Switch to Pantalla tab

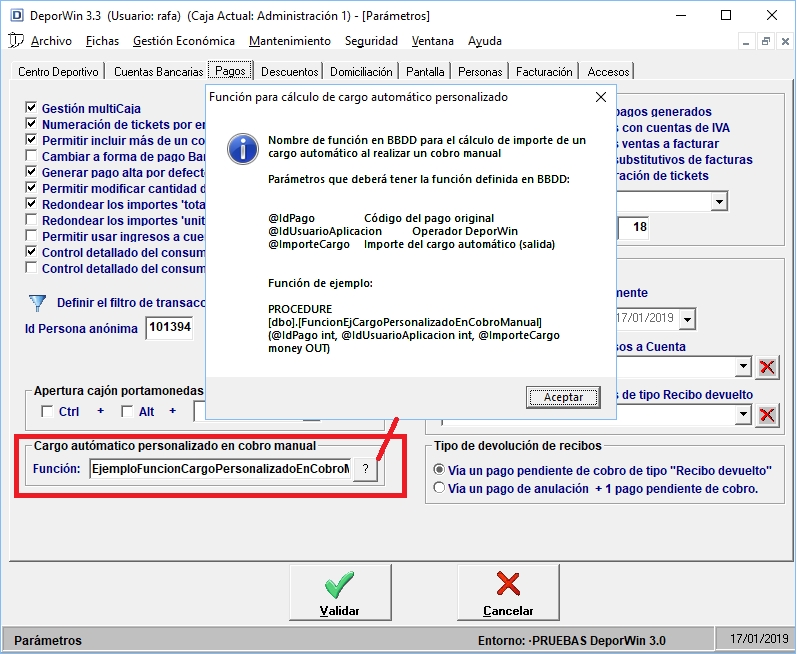point(425,72)
